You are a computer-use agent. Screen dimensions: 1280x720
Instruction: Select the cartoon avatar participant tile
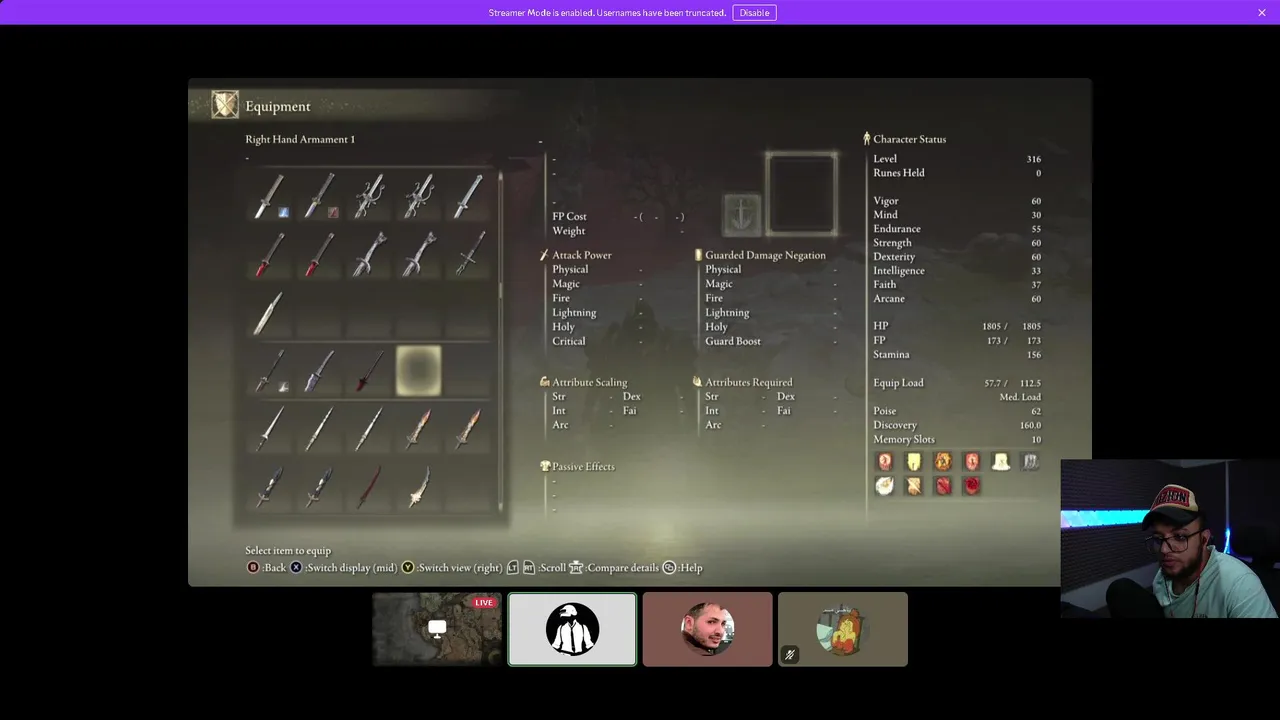(843, 629)
